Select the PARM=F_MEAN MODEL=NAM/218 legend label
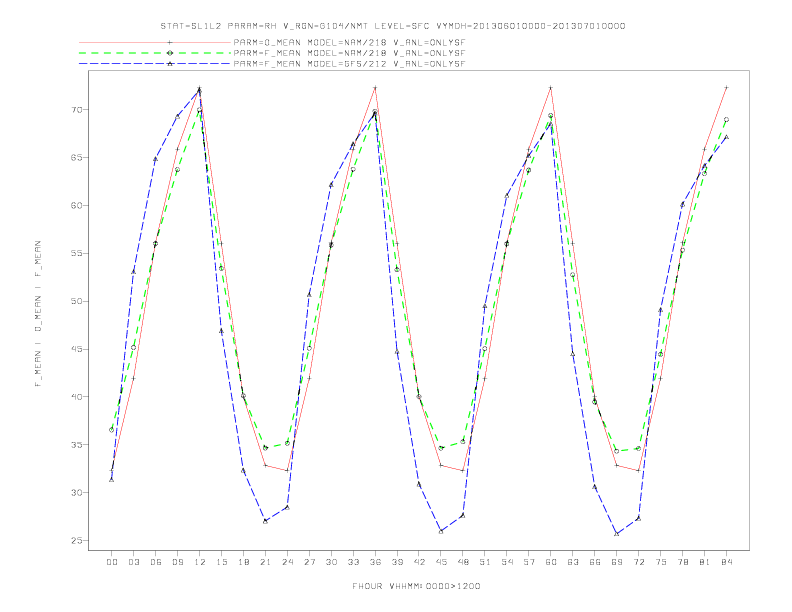This screenshot has width=792, height=612. (x=349, y=53)
